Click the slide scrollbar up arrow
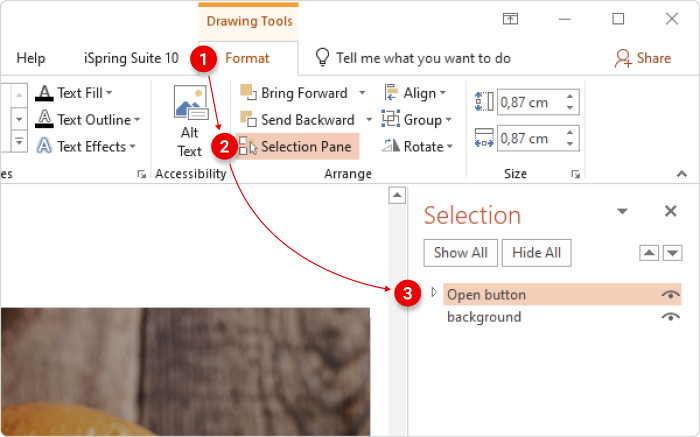The height and width of the screenshot is (437, 700). click(397, 196)
